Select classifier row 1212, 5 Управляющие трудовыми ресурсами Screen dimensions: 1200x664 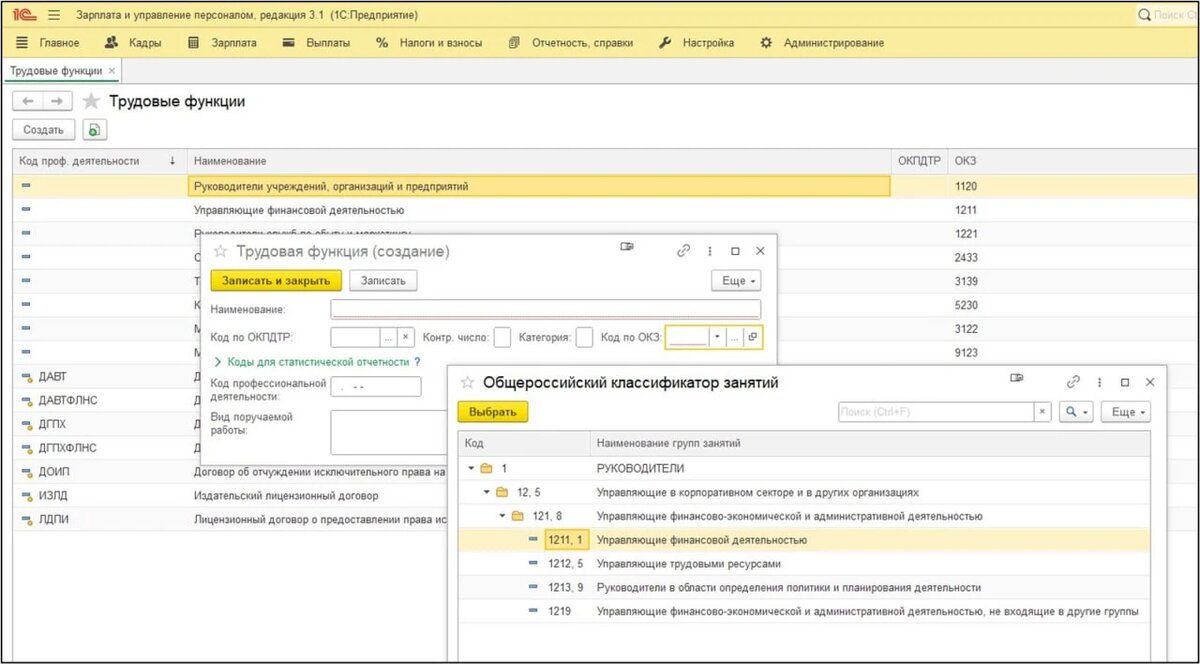pos(804,564)
